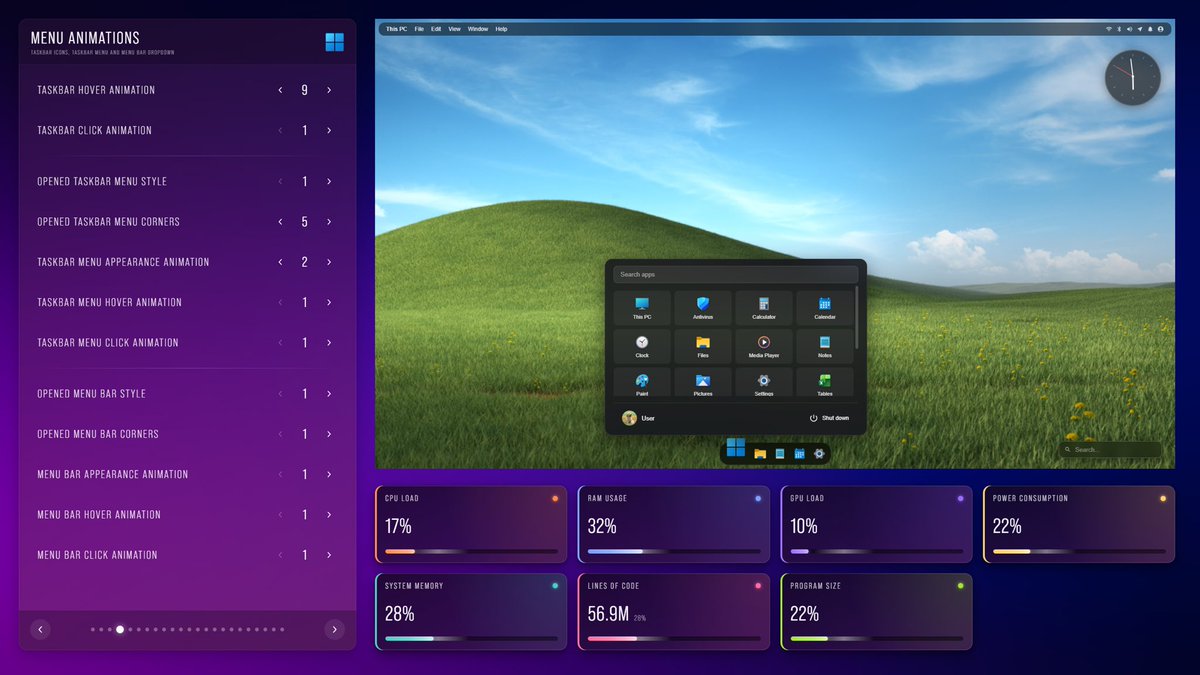Increase Taskbar Click Animation value
The width and height of the screenshot is (1200, 675).
(329, 130)
